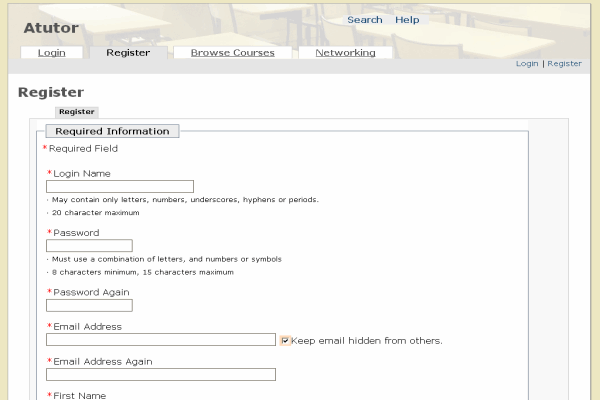This screenshot has height=400, width=600.
Task: Click the Register link at top right
Action: coord(564,63)
